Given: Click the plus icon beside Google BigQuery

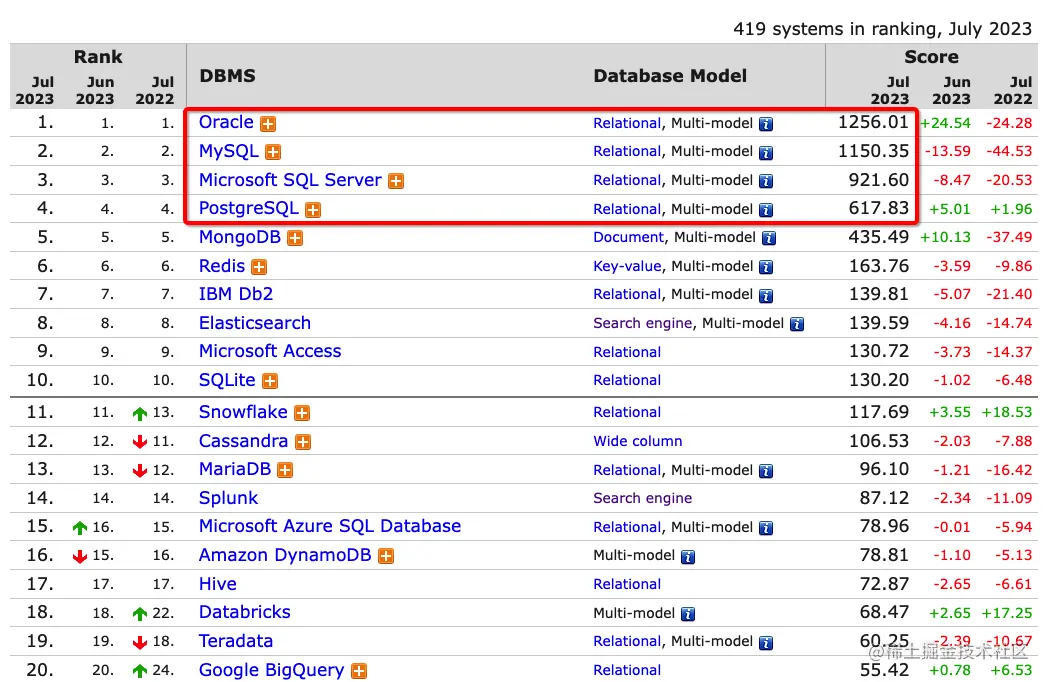Looking at the screenshot, I should click(x=359, y=671).
